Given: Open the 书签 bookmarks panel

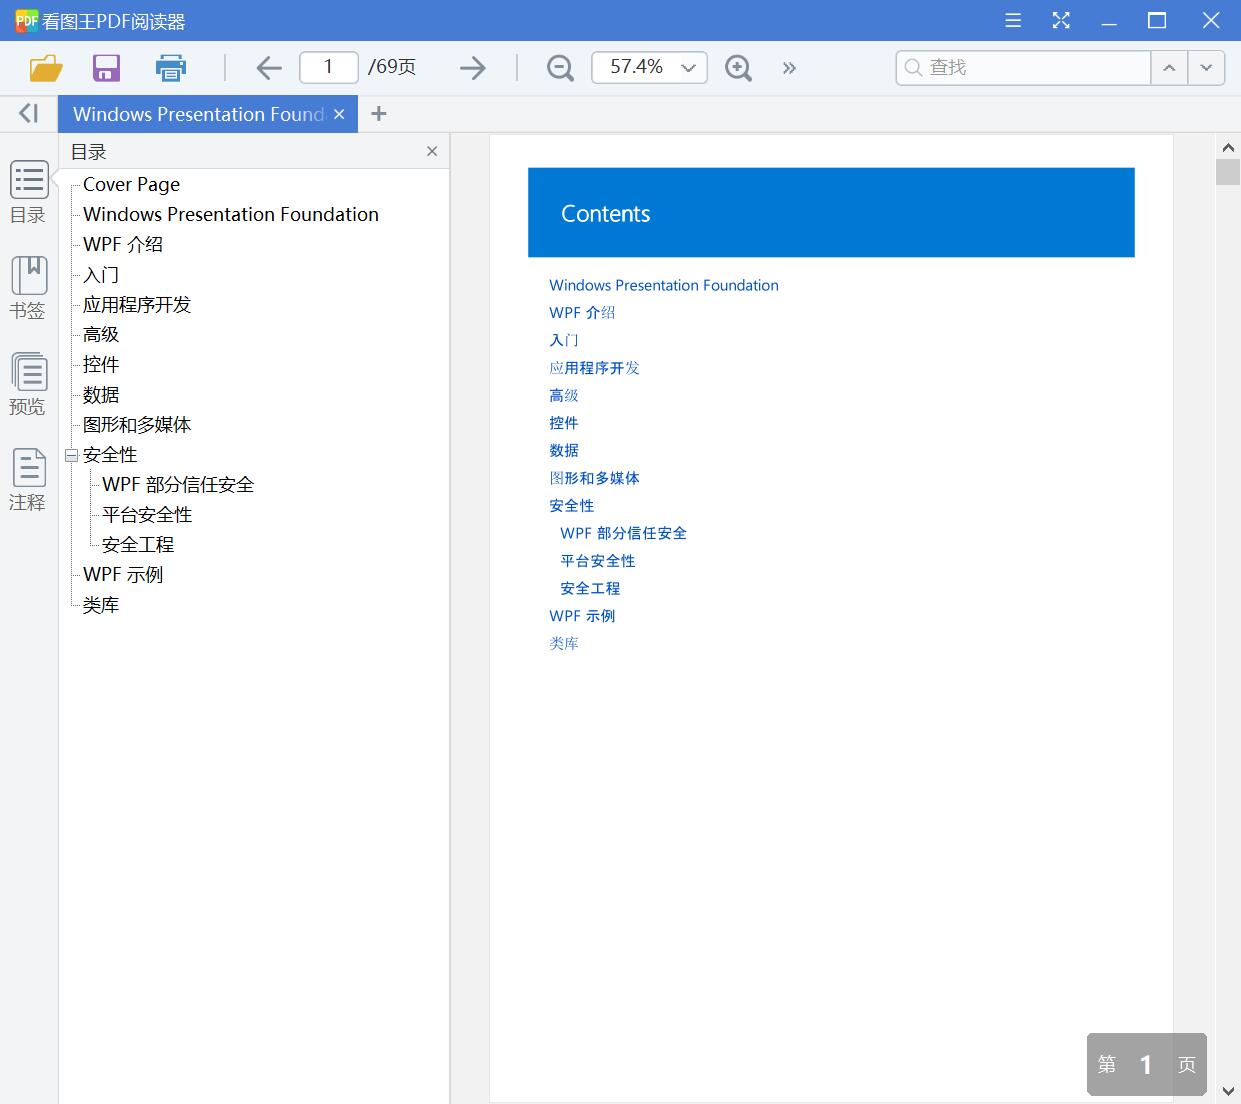Looking at the screenshot, I should click(x=29, y=288).
